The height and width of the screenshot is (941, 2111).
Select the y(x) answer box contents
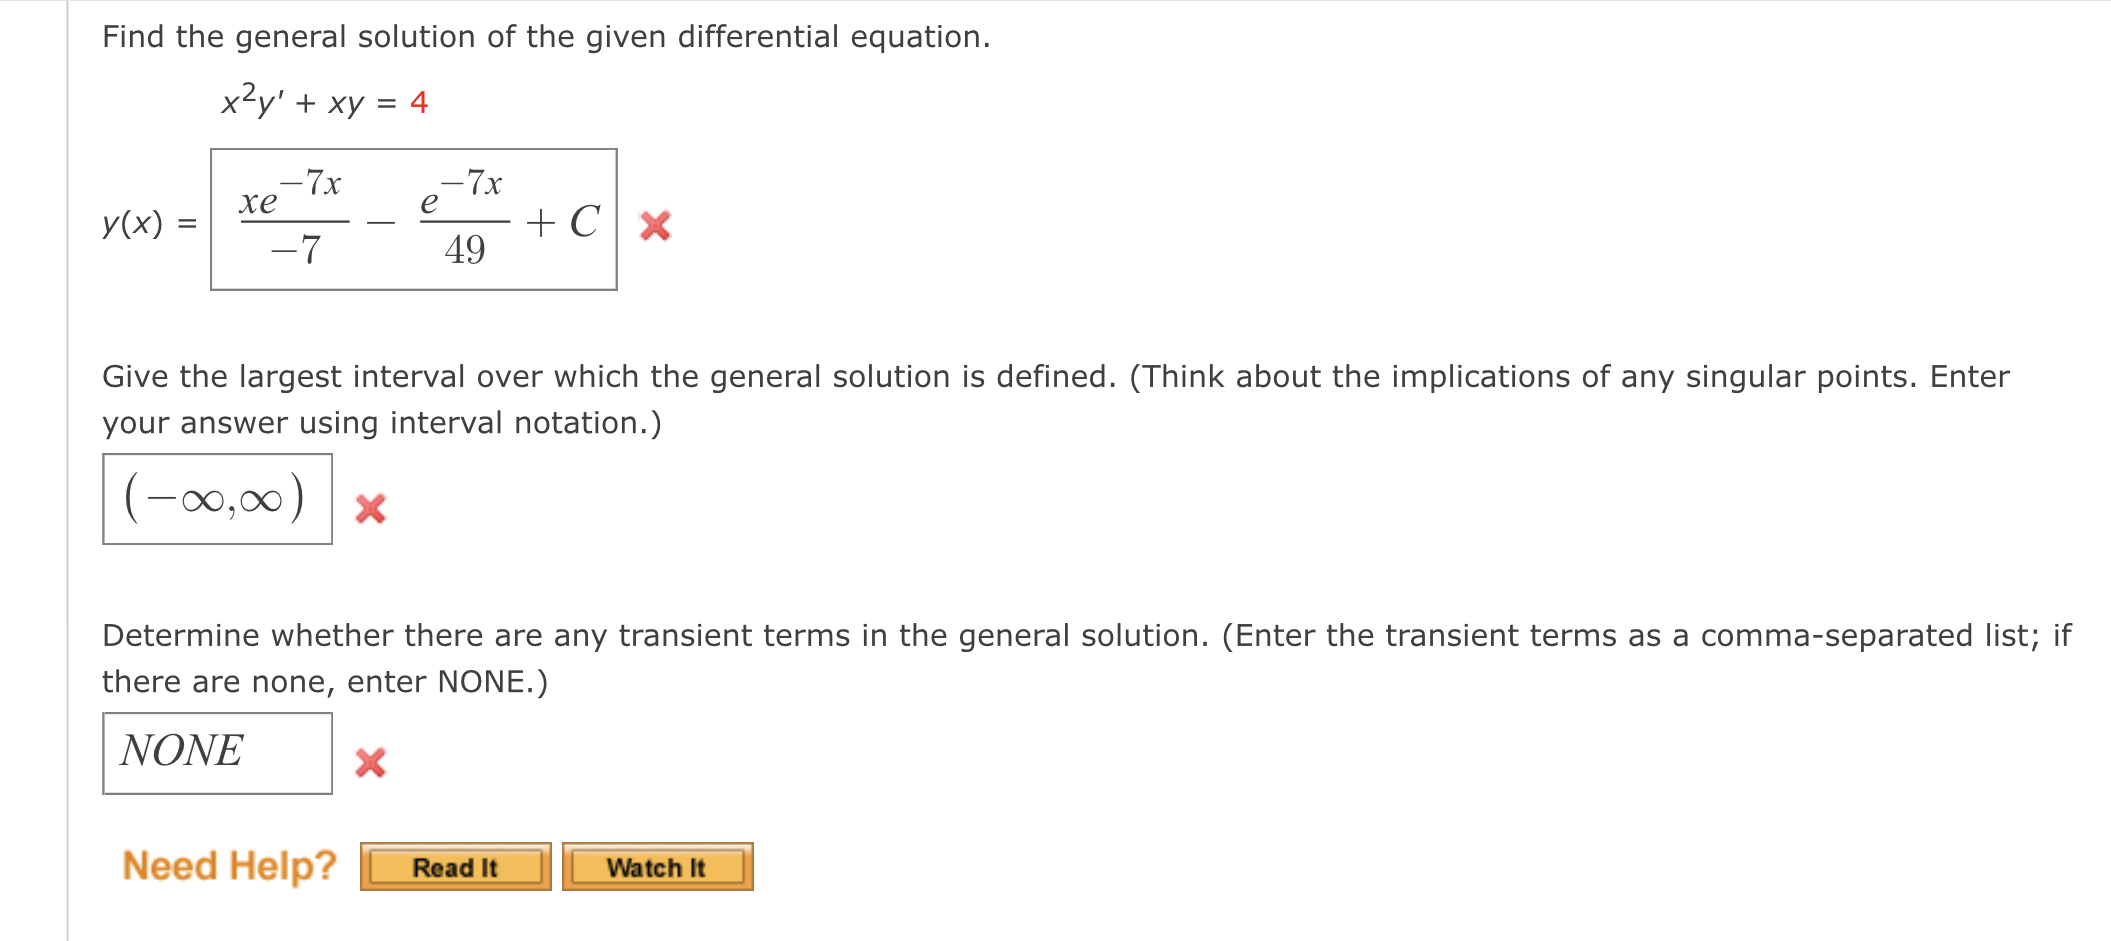413,222
